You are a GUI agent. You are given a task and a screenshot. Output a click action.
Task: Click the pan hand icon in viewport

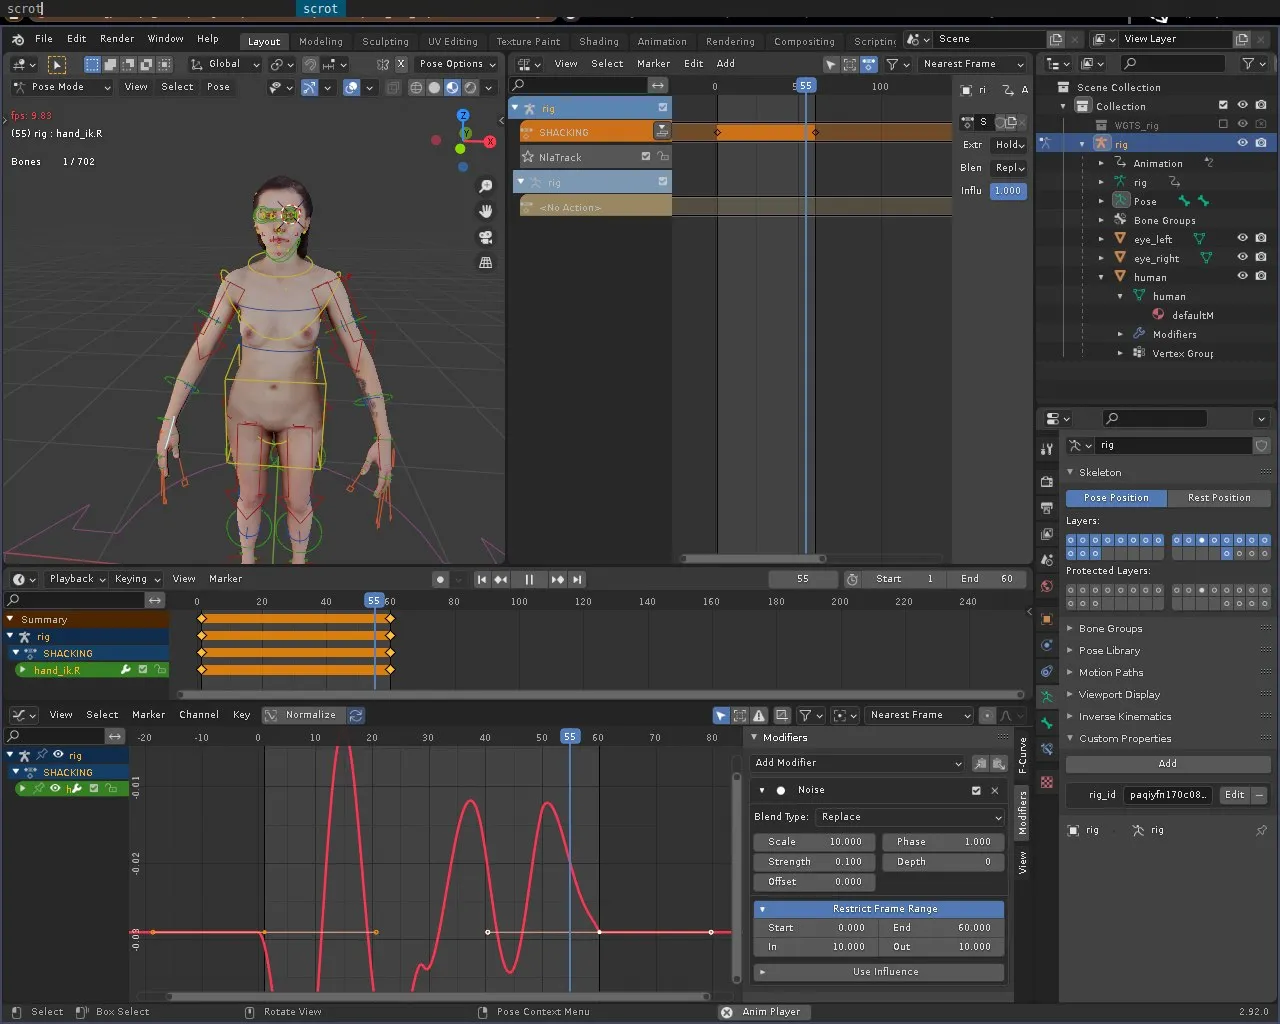tap(486, 211)
